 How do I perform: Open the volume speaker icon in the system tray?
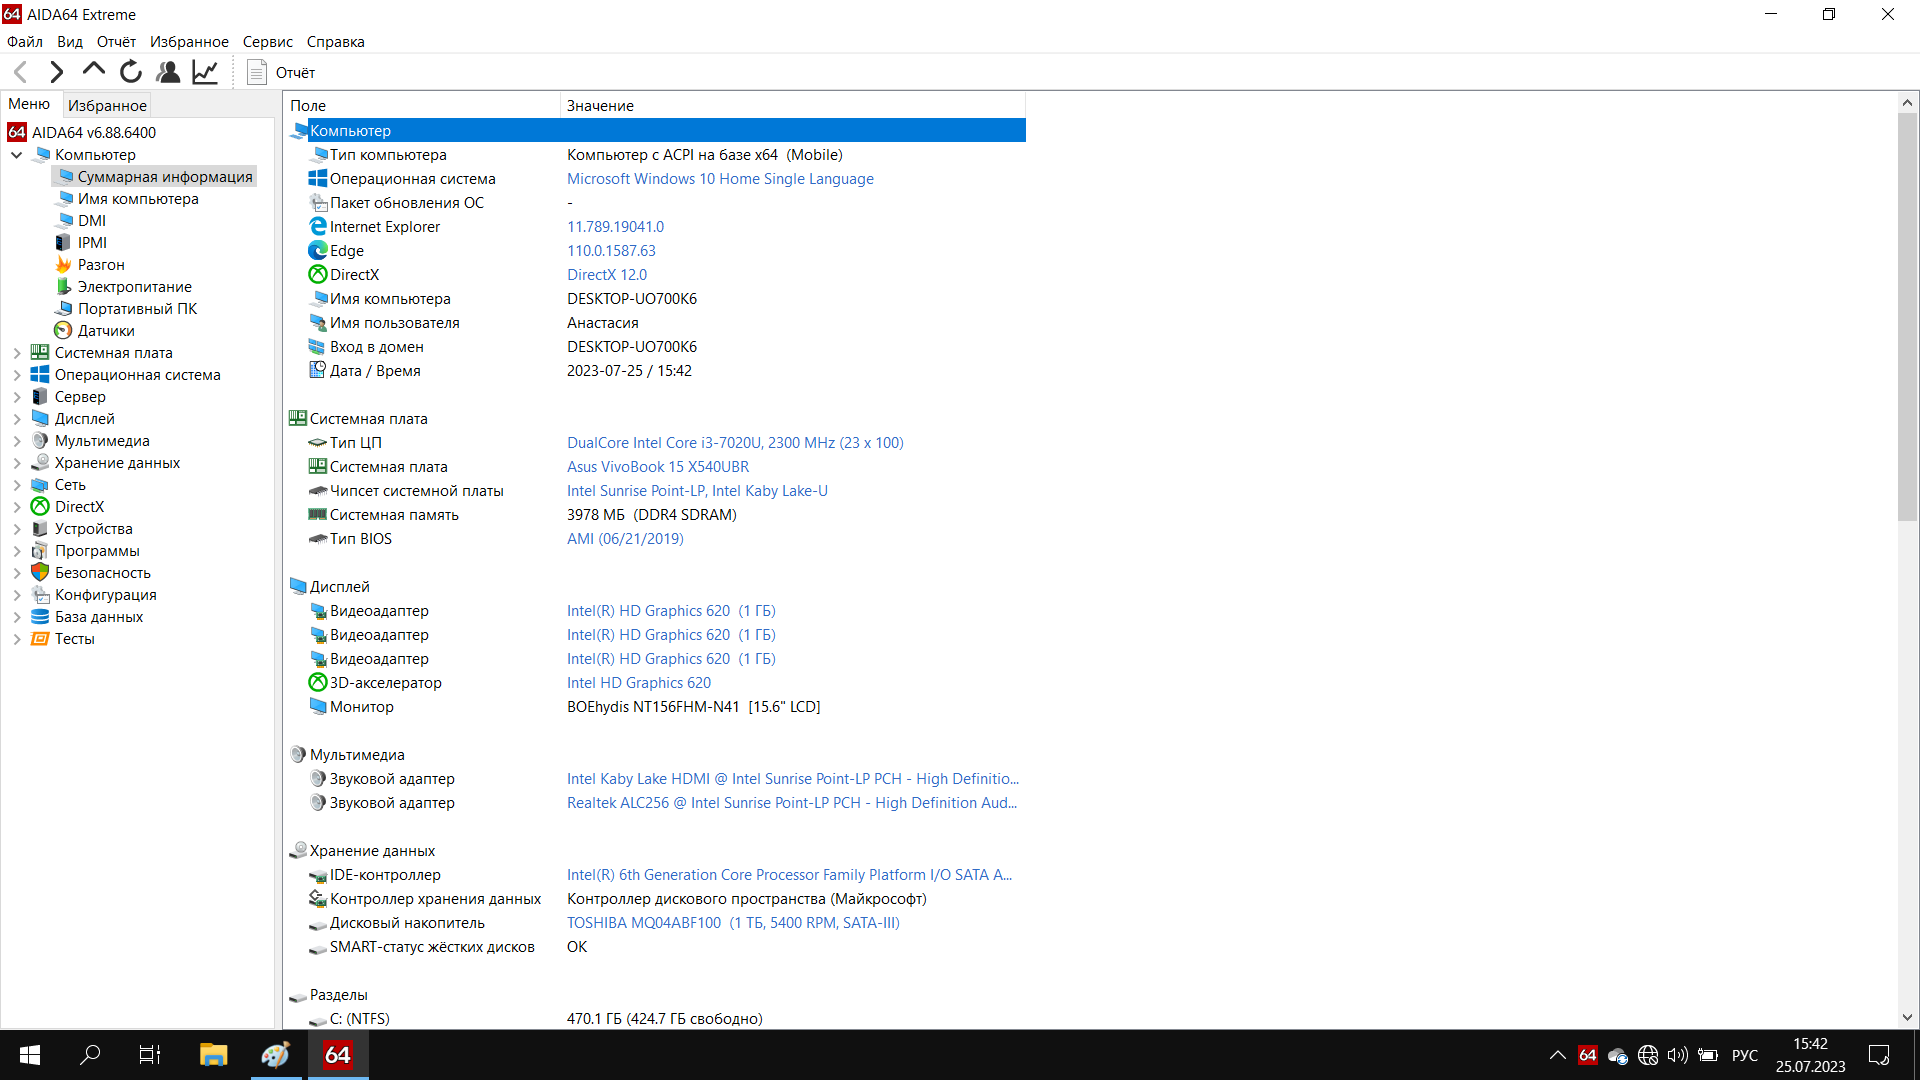pyautogui.click(x=1678, y=1055)
